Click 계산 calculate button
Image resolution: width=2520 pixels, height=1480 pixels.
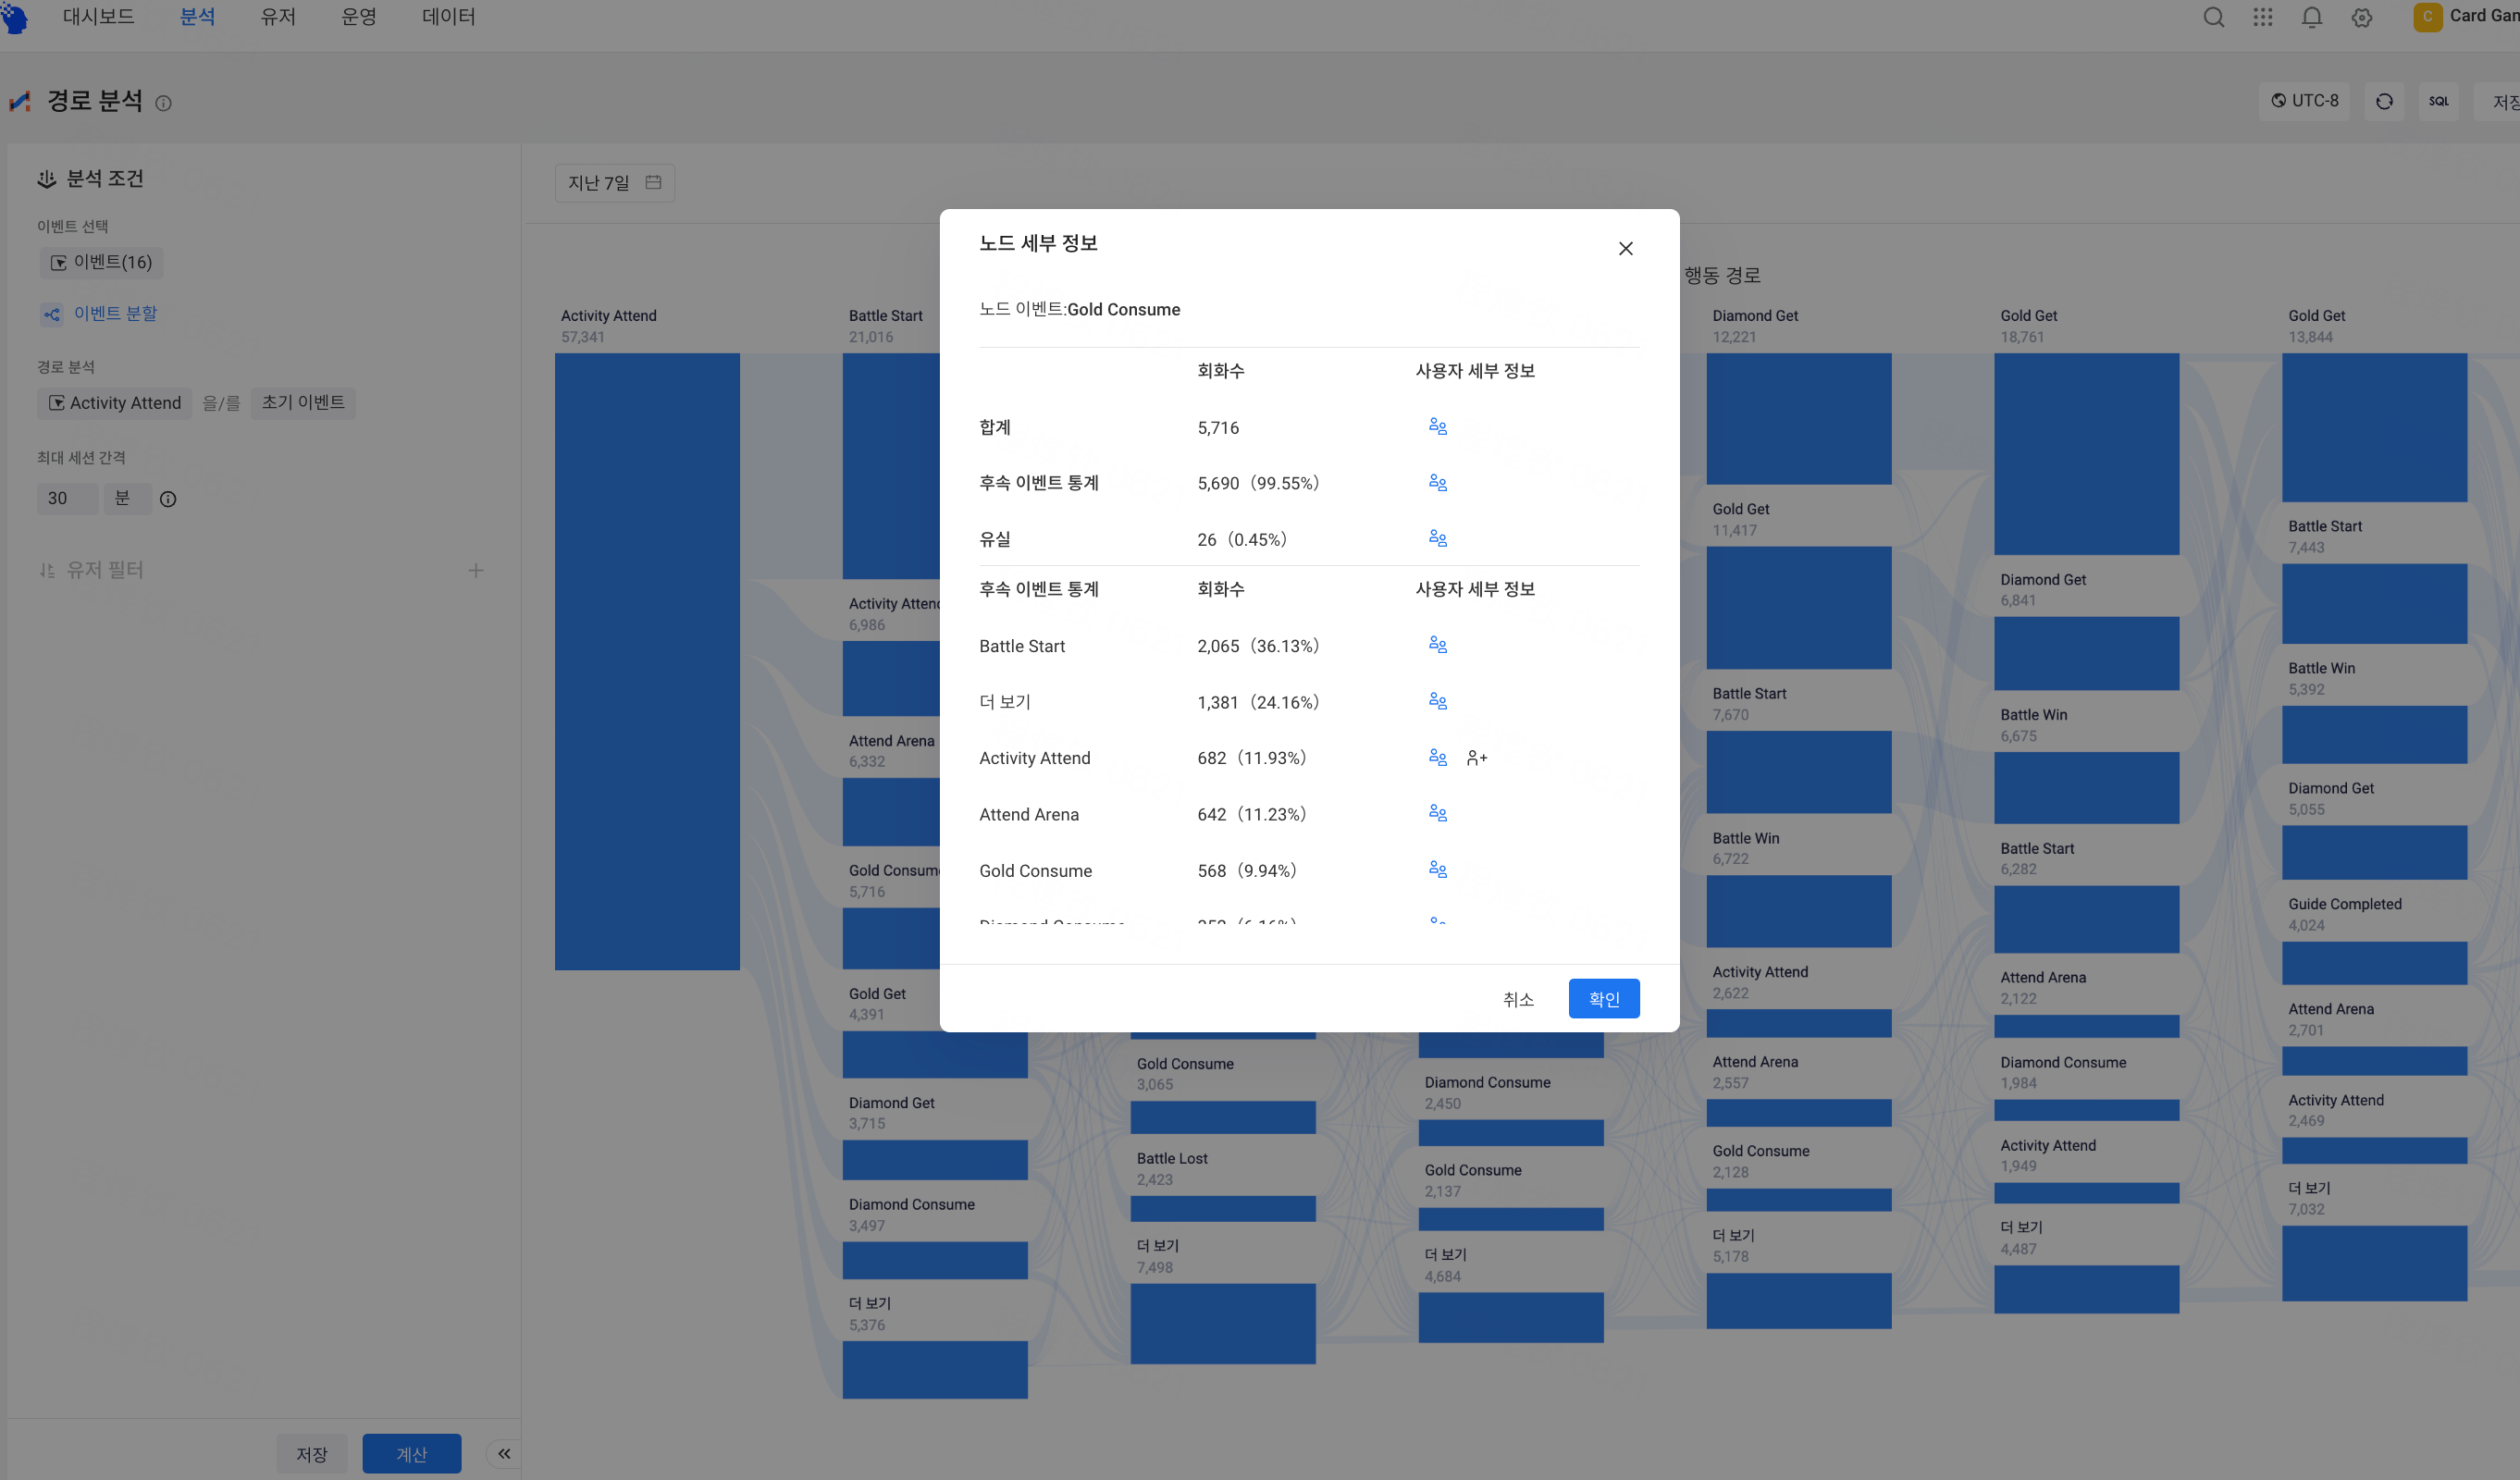click(411, 1454)
